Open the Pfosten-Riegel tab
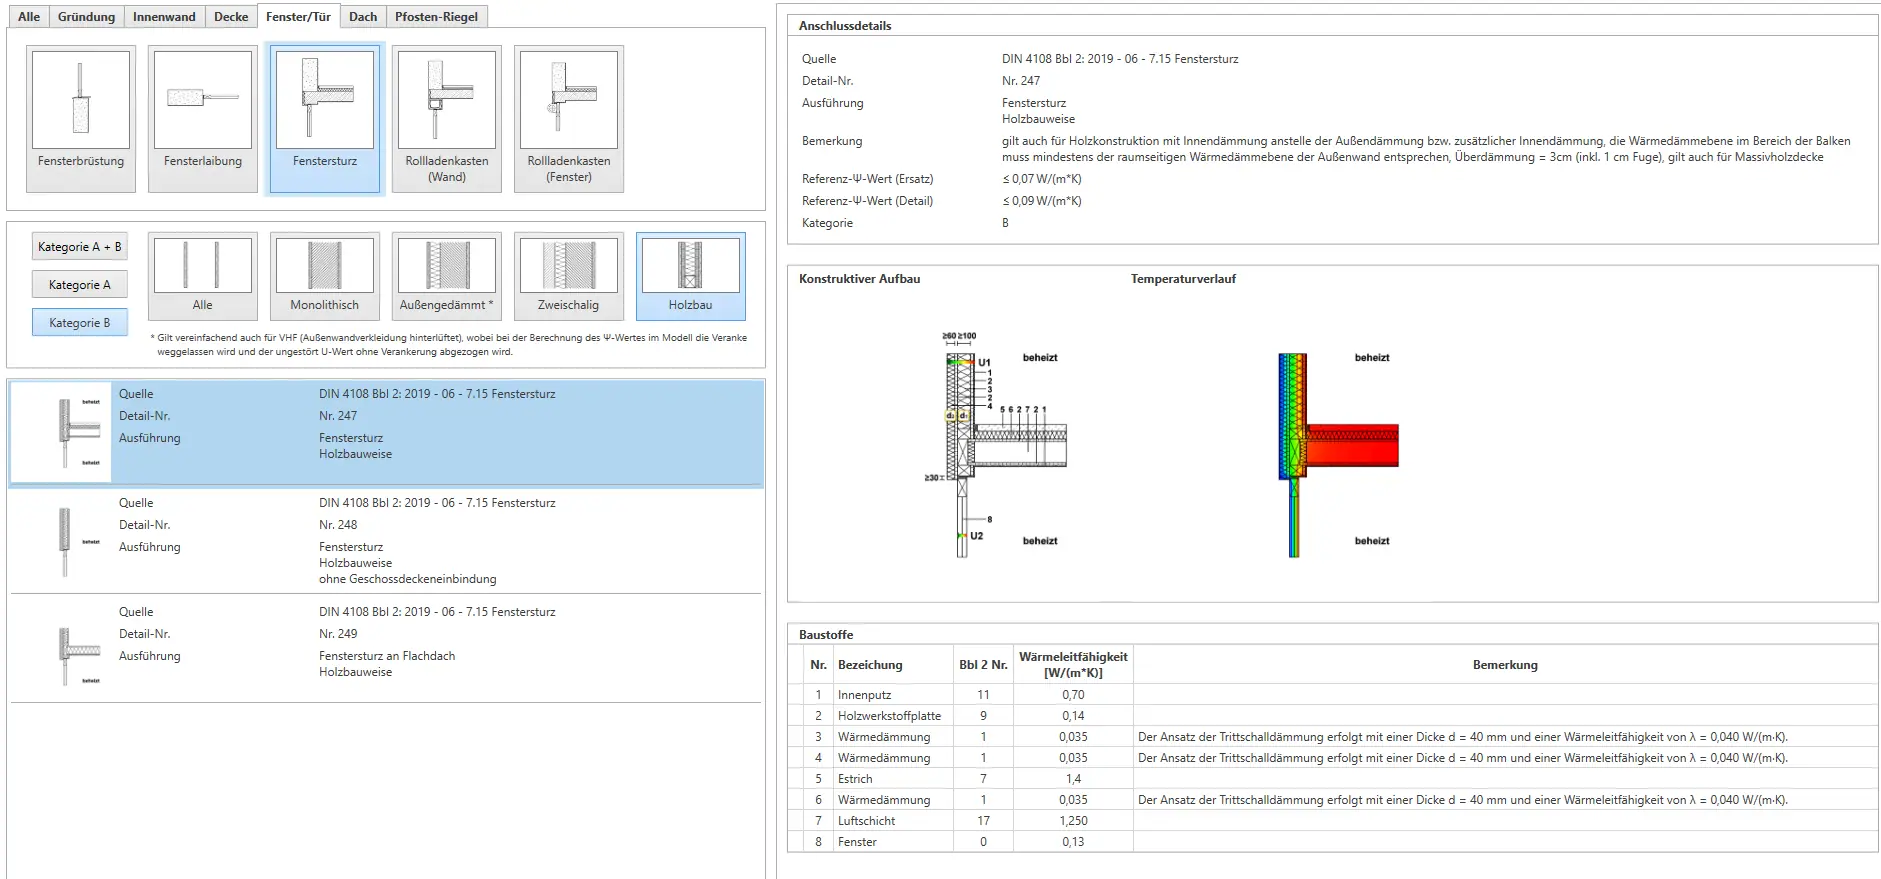This screenshot has width=1881, height=879. pos(436,17)
